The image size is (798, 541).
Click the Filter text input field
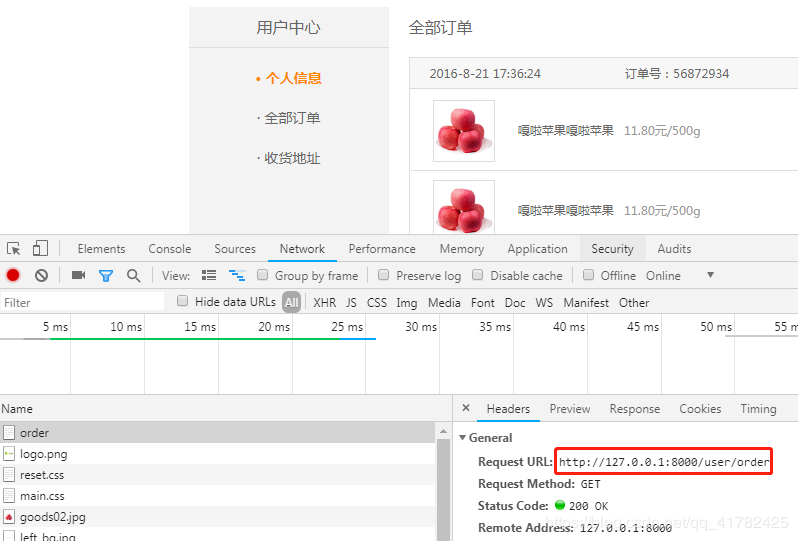click(82, 302)
